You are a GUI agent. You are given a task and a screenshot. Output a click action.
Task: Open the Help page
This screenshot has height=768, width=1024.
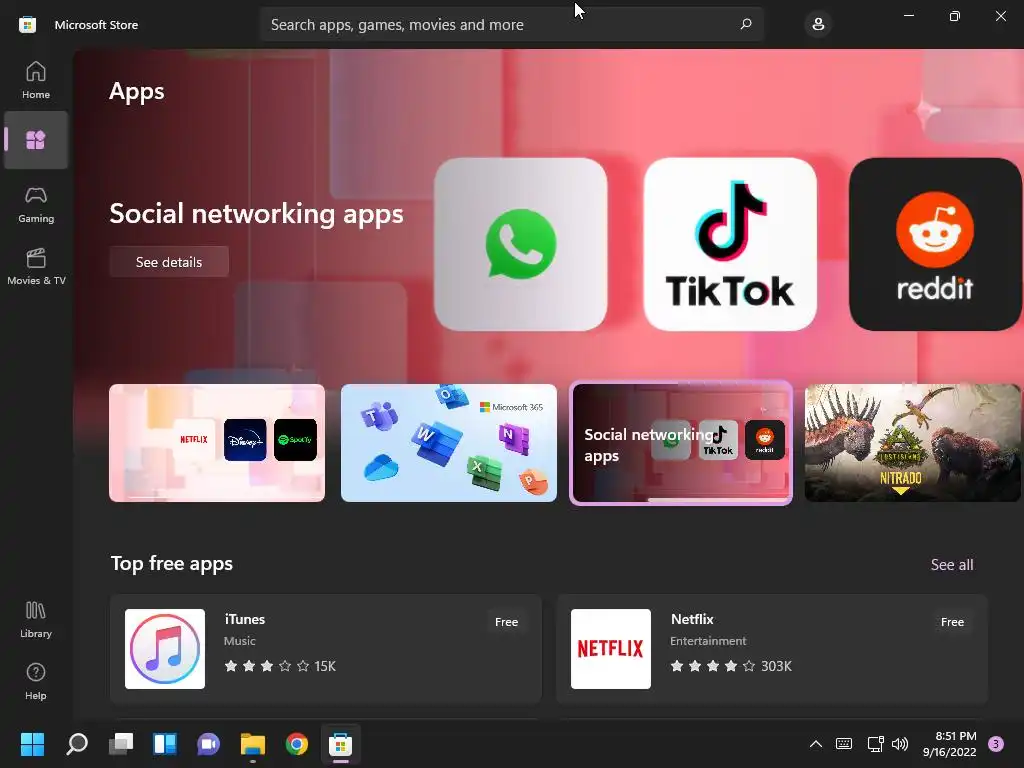tap(36, 682)
